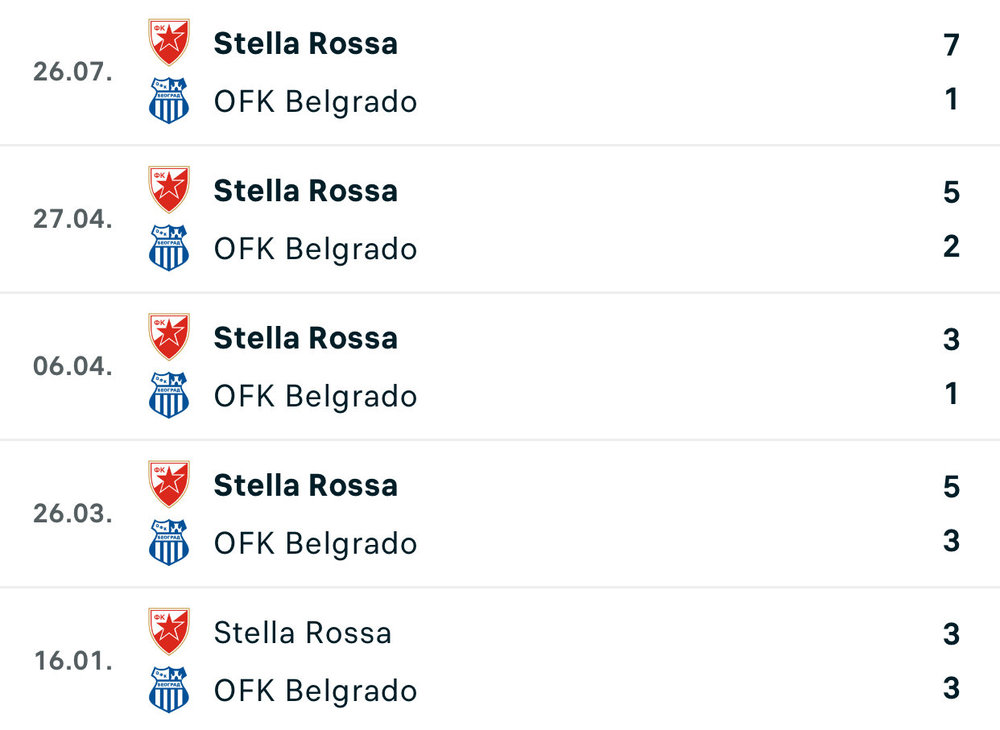
Task: Click OFK Belgrado crest in 26.07. match
Action: [168, 101]
